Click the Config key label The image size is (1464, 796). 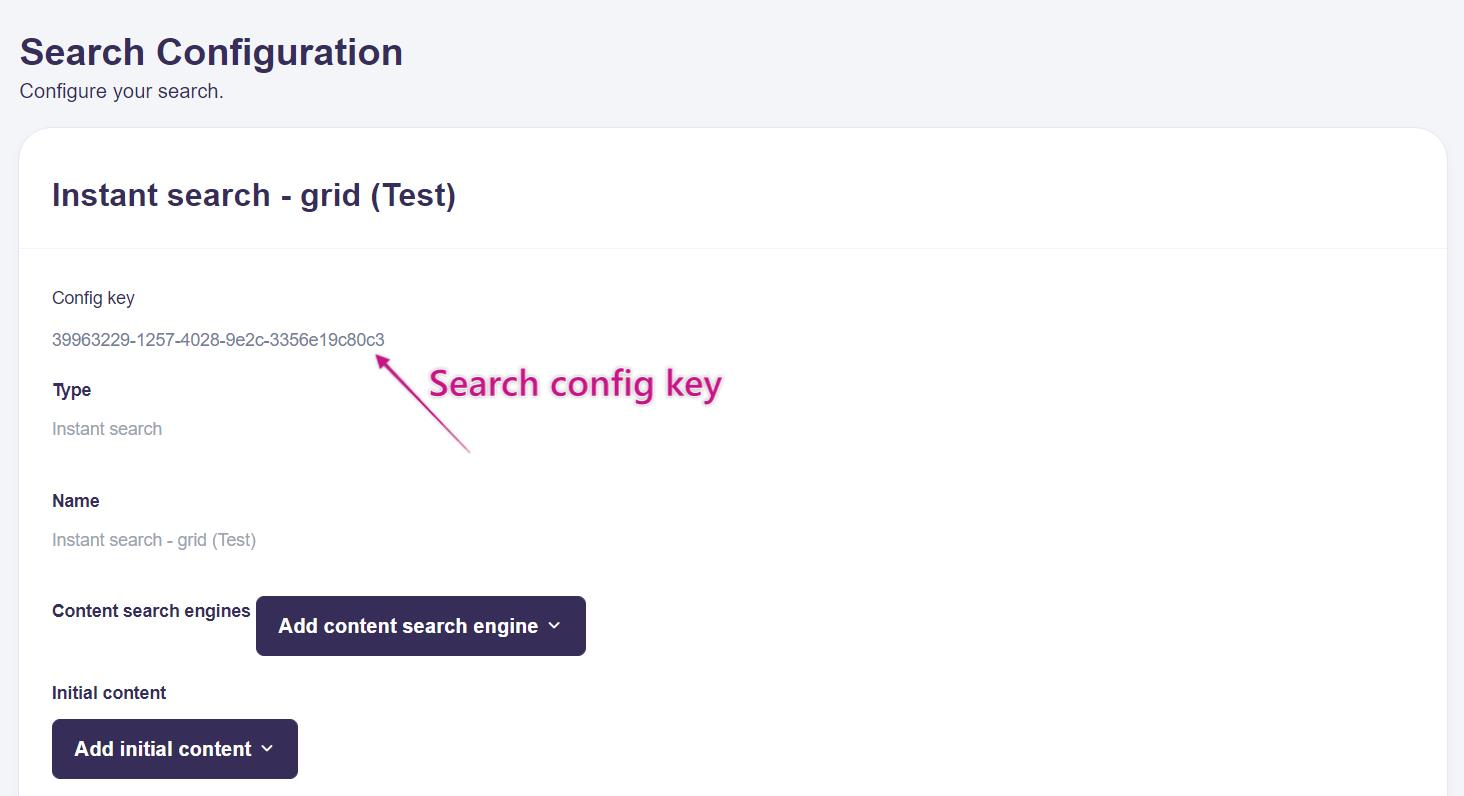(x=93, y=298)
